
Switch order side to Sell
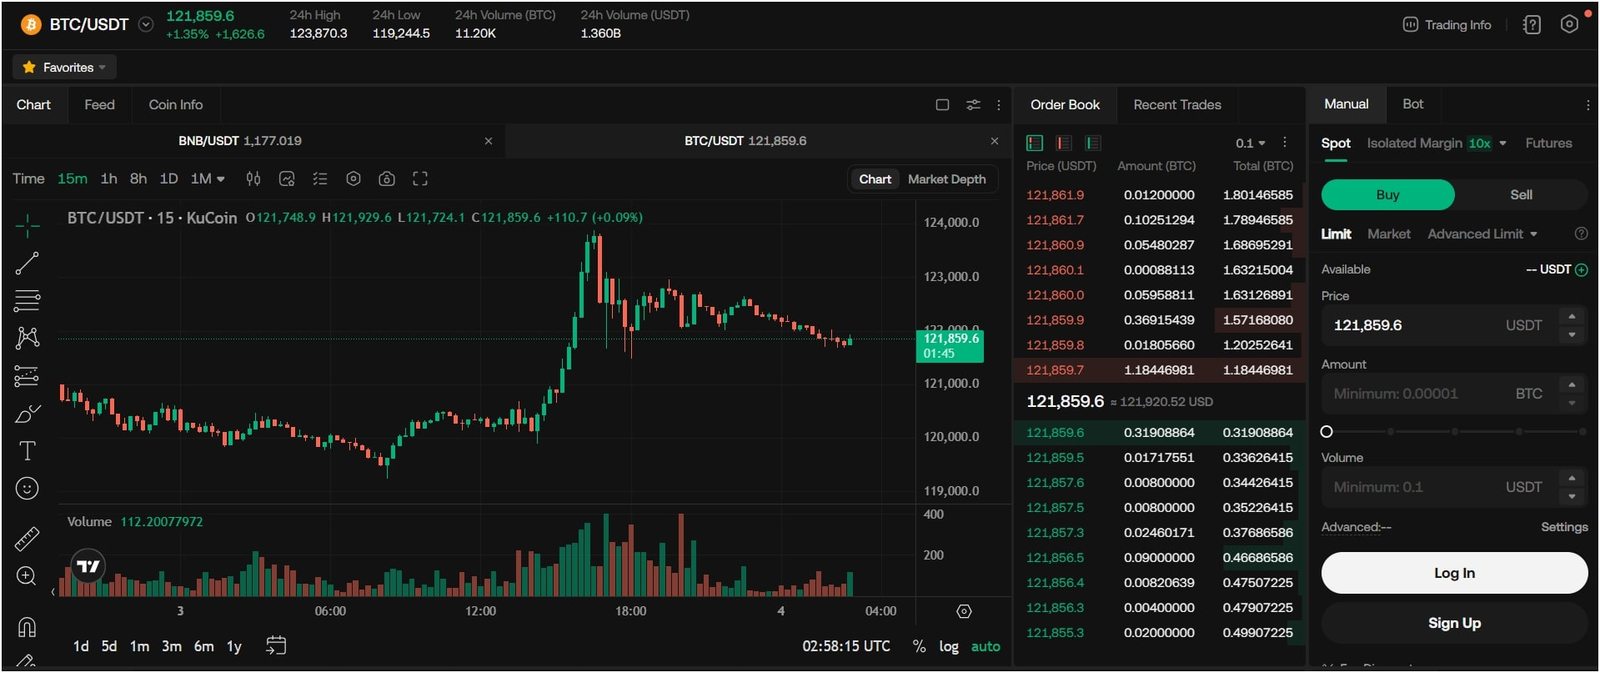point(1520,195)
